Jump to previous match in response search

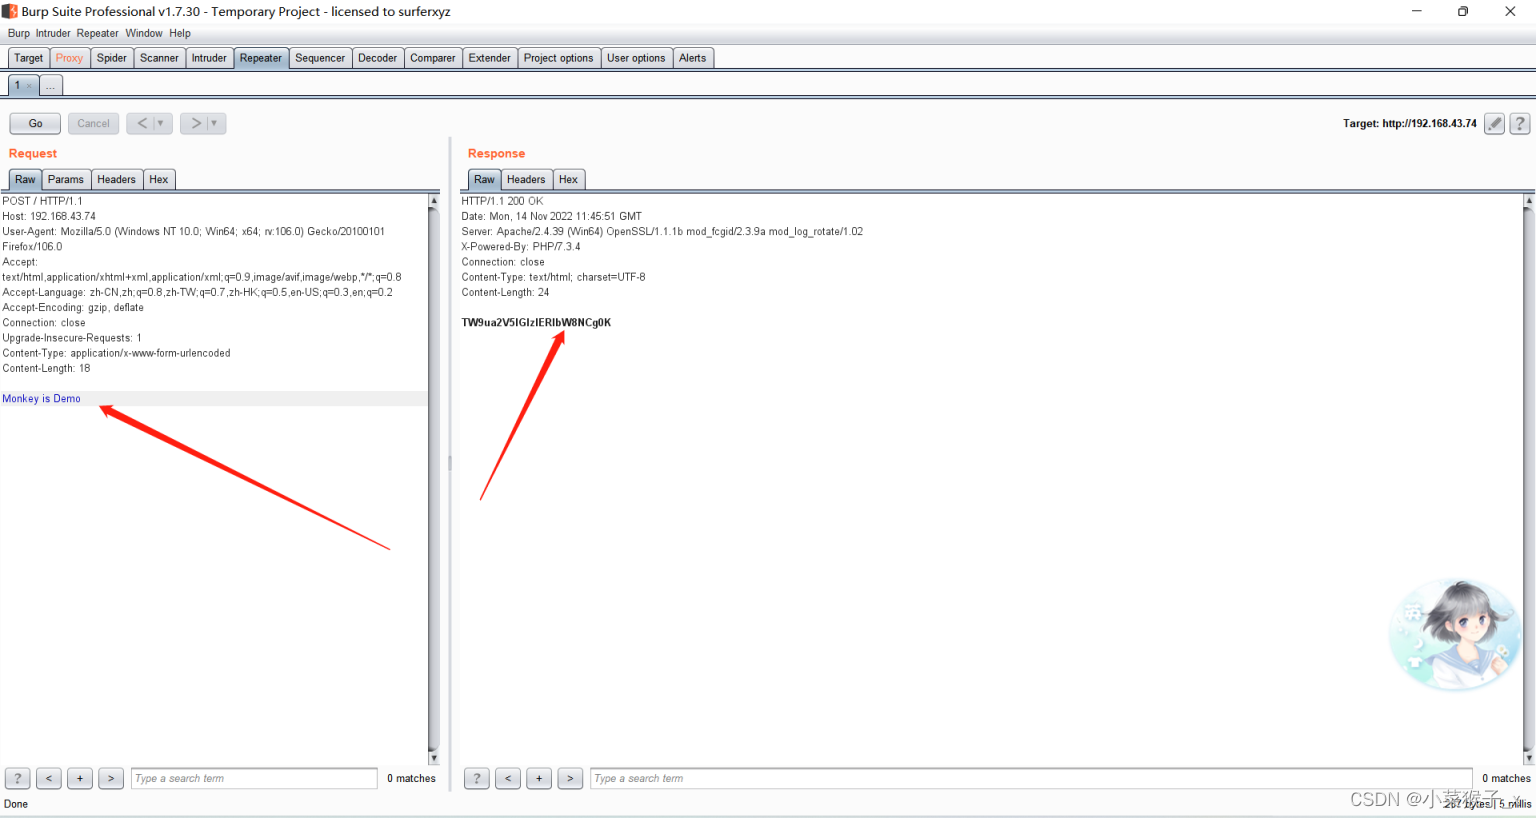coord(508,778)
